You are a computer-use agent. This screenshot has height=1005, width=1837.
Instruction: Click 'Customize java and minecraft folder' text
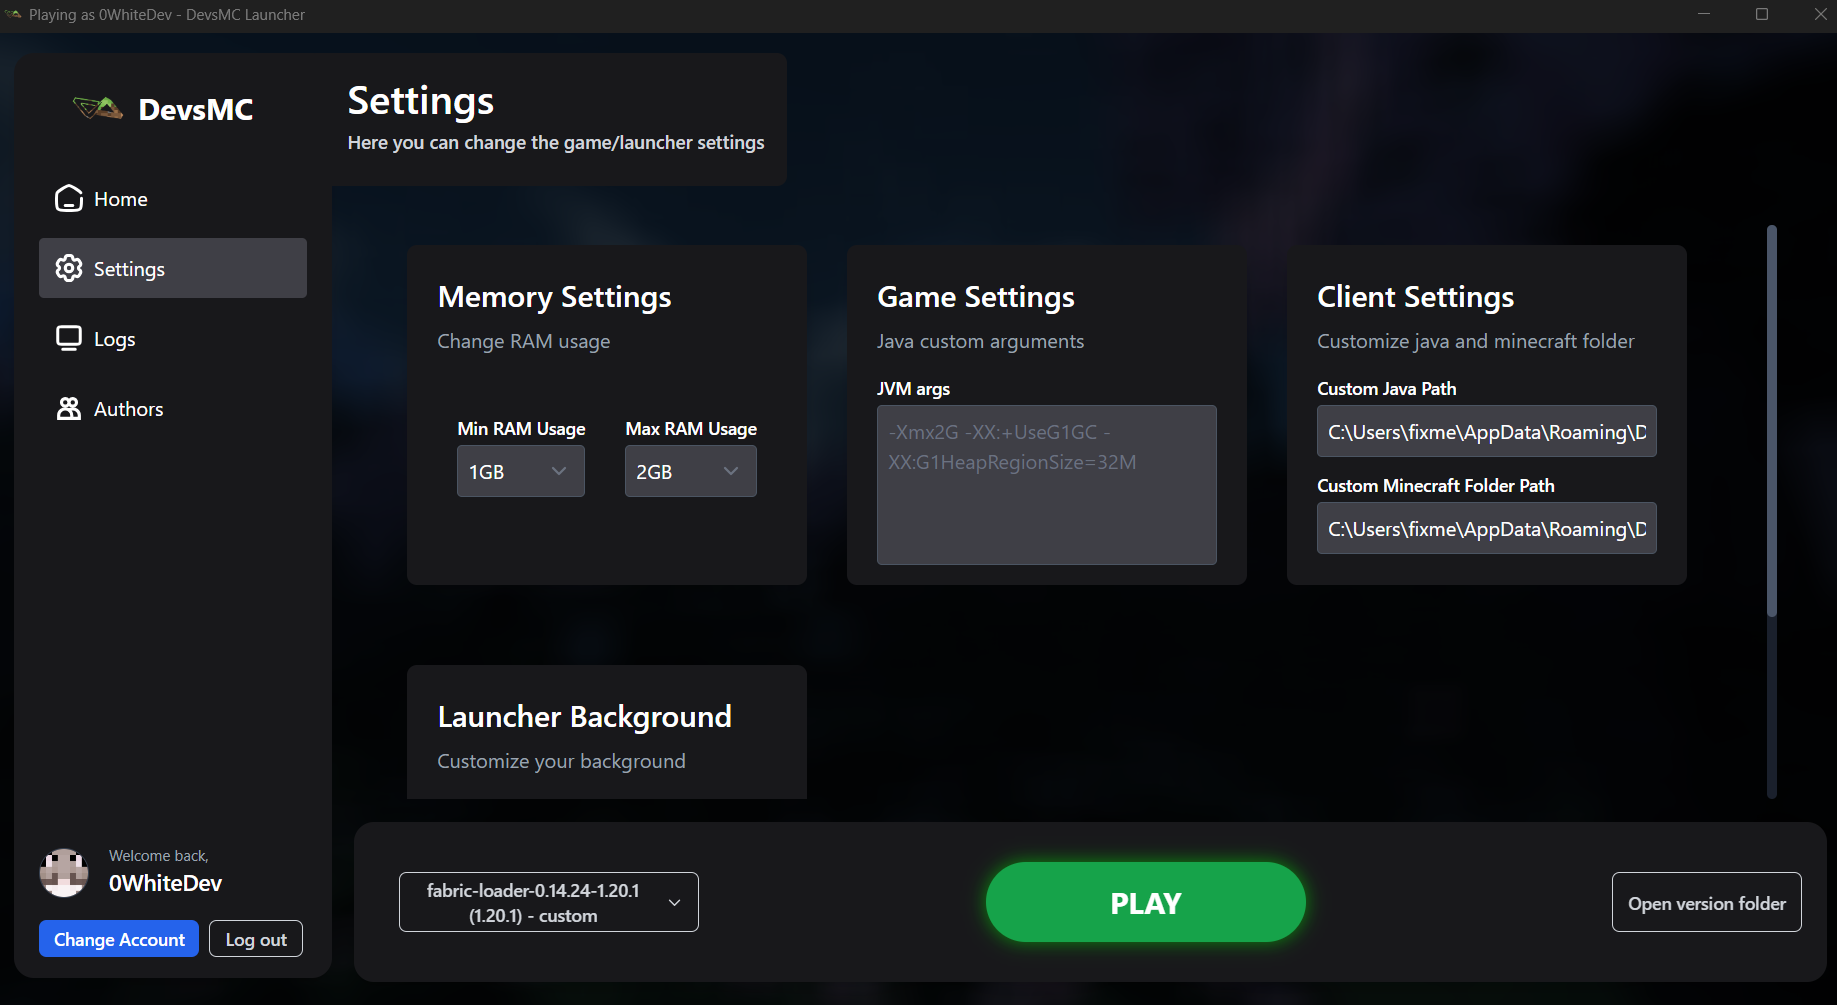pyautogui.click(x=1476, y=341)
